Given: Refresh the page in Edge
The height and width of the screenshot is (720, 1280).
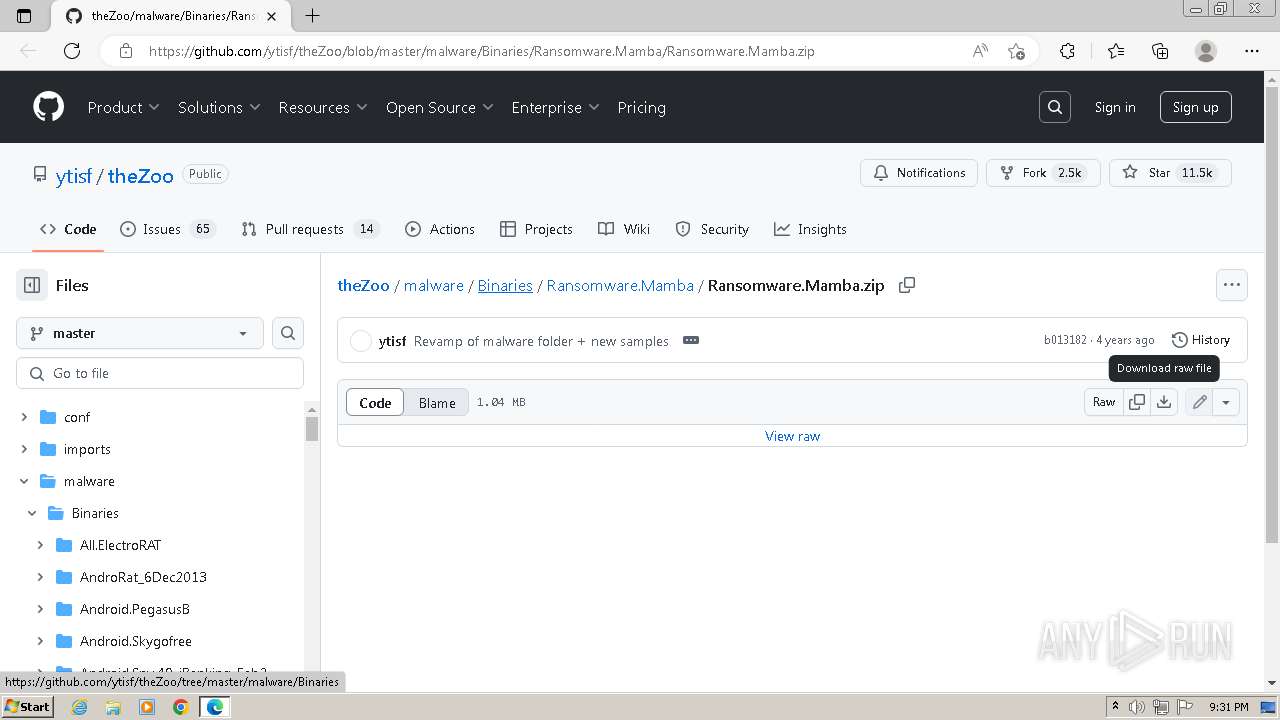Looking at the screenshot, I should point(72,51).
